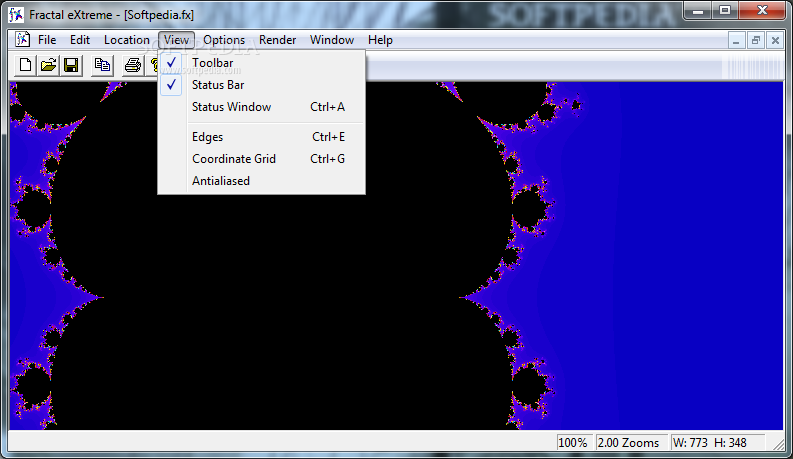Screen dimensions: 793x459
Task: Click the Copy toolbar icon
Action: [102, 65]
